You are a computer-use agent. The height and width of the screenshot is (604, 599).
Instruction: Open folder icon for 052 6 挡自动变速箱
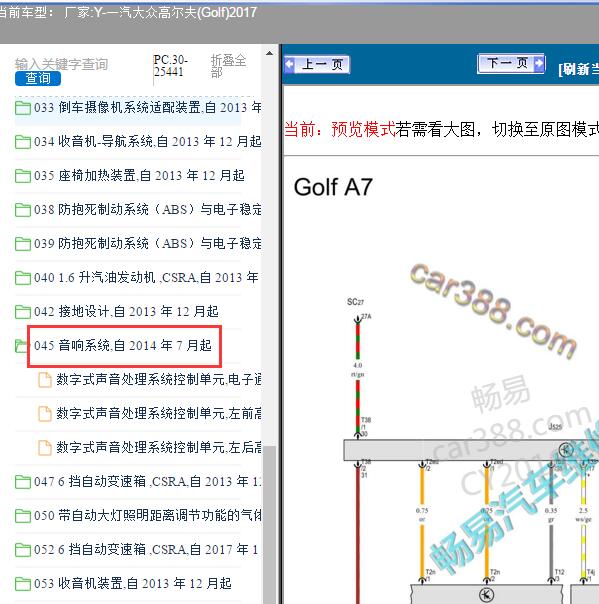(23, 550)
